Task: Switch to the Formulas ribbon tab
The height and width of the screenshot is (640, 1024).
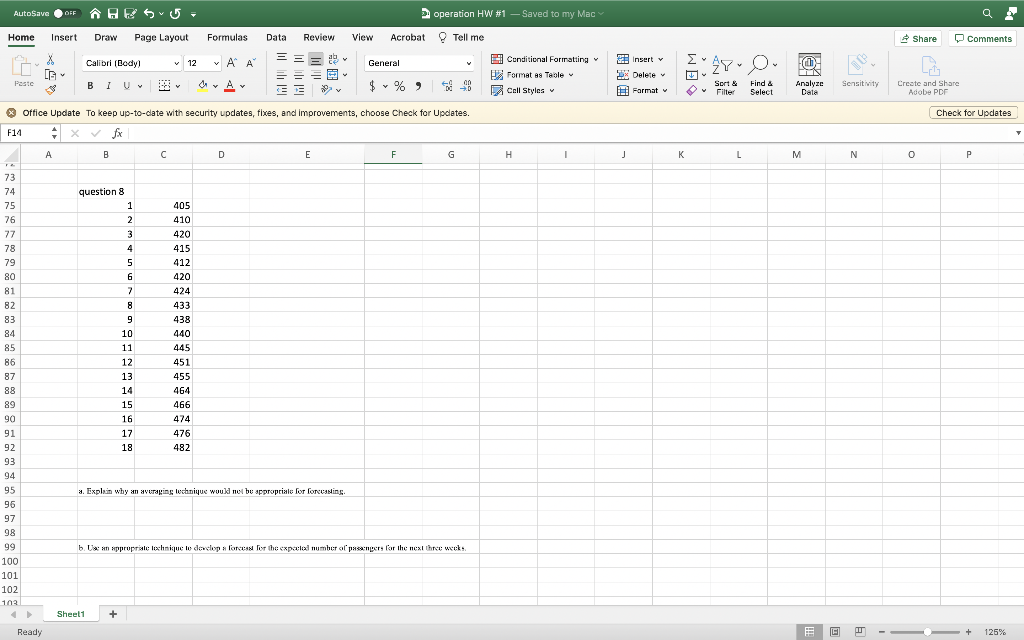Action: click(227, 37)
